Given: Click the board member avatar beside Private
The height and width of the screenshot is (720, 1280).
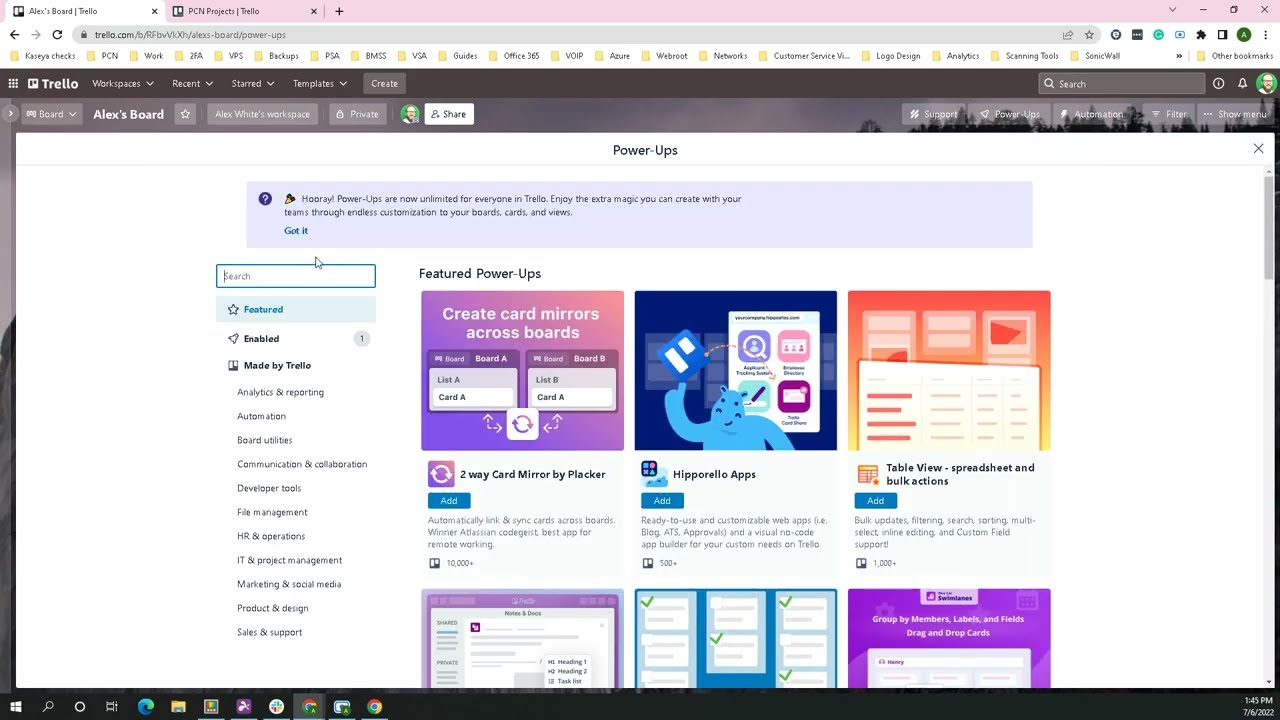Looking at the screenshot, I should pos(410,114).
